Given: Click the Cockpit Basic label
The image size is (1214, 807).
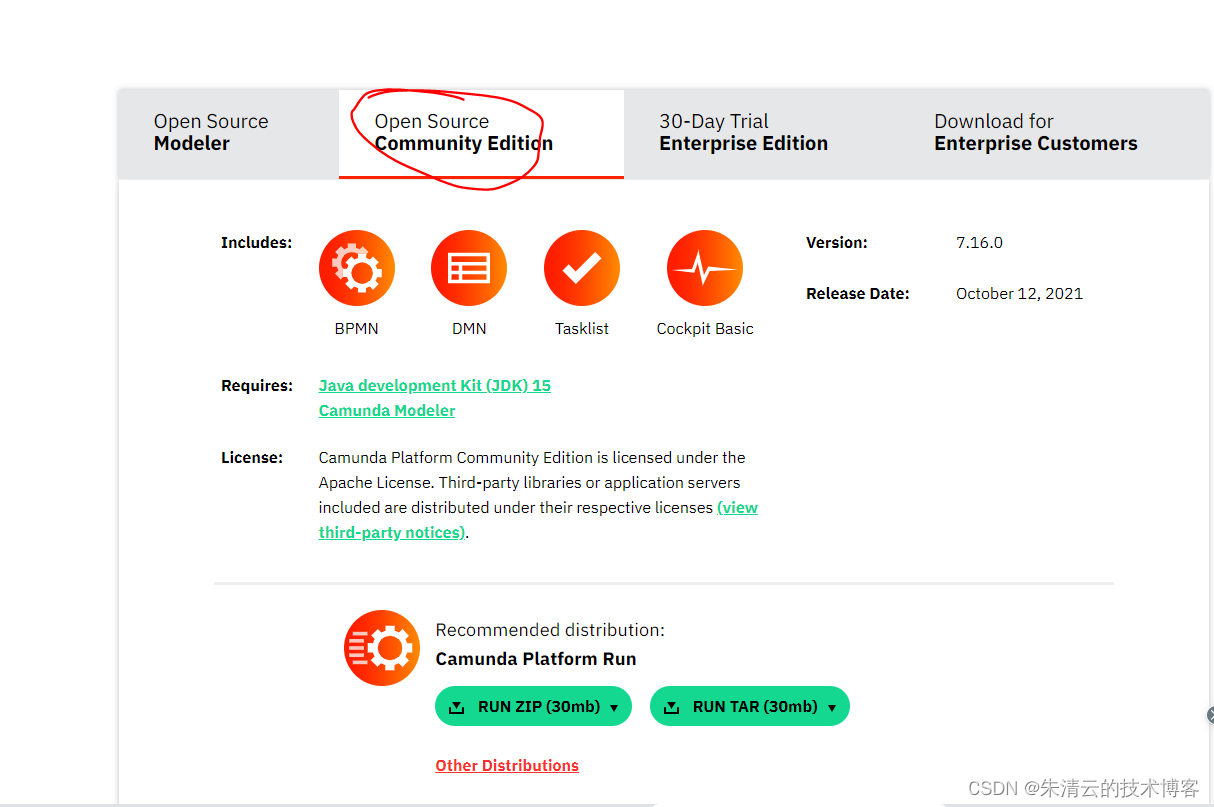Looking at the screenshot, I should pyautogui.click(x=705, y=328).
